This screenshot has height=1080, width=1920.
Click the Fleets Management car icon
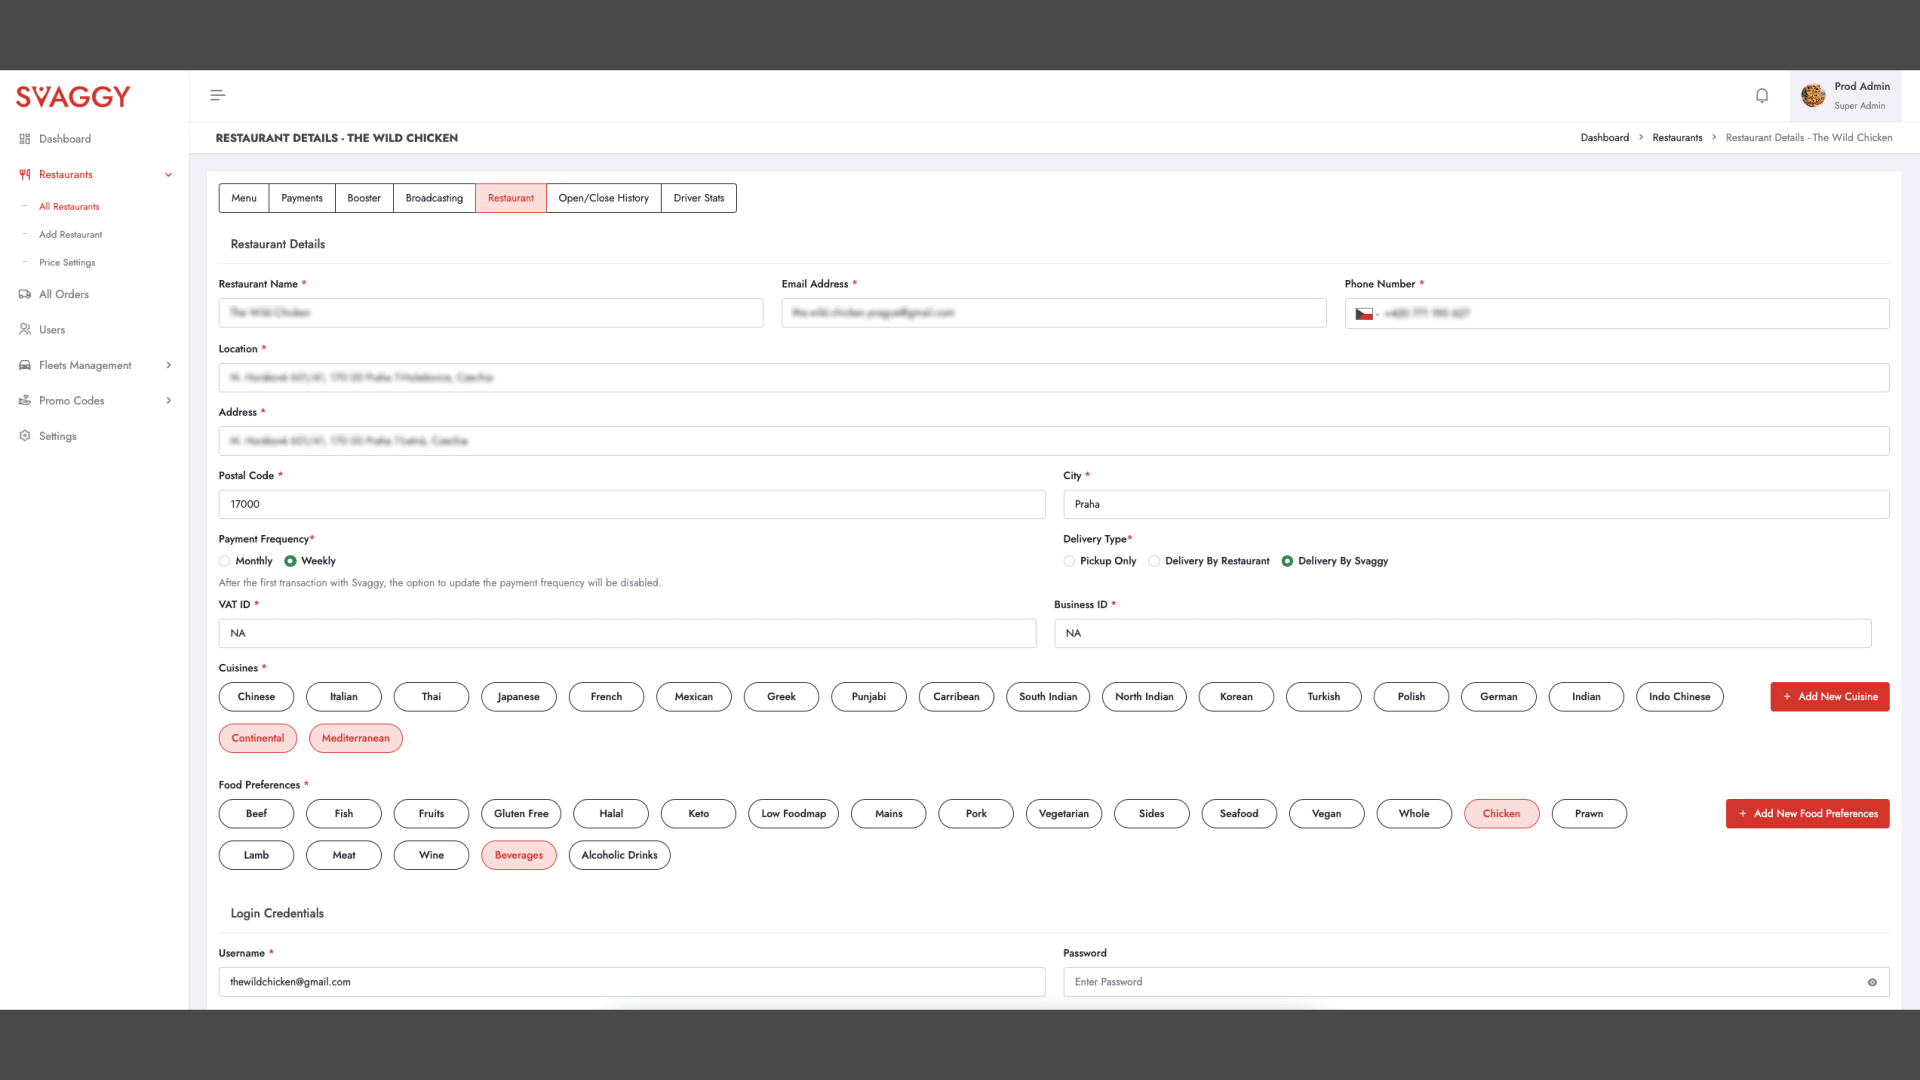coord(25,365)
